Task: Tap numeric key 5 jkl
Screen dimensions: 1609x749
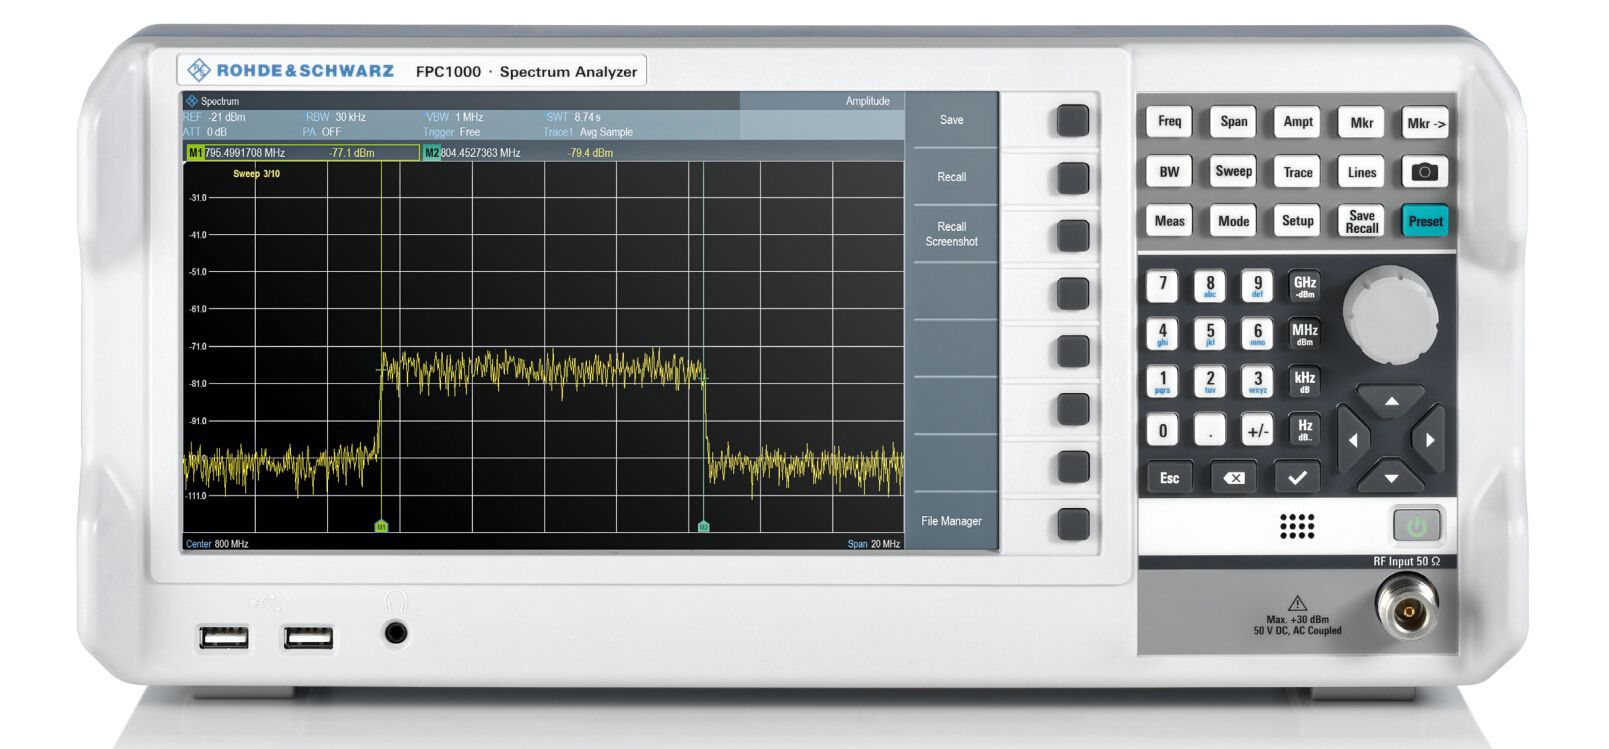Action: pyautogui.click(x=1210, y=333)
